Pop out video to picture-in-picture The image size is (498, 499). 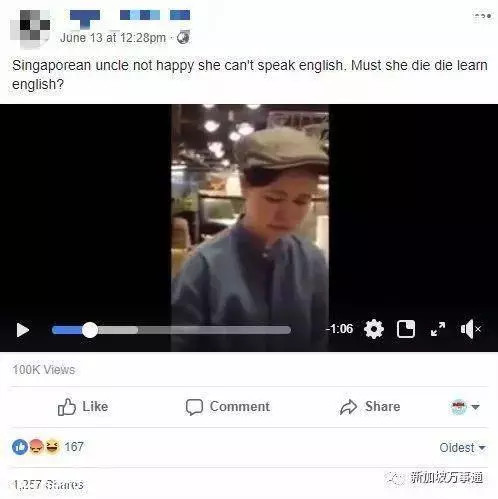tap(406, 329)
